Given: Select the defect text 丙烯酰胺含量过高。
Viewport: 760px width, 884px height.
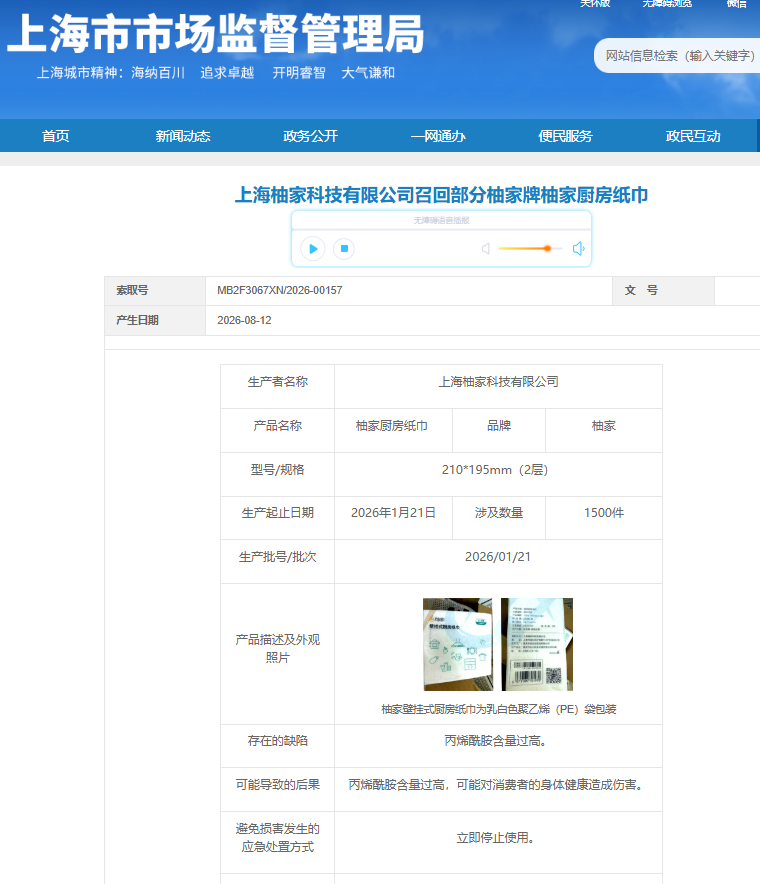Looking at the screenshot, I should coord(495,741).
